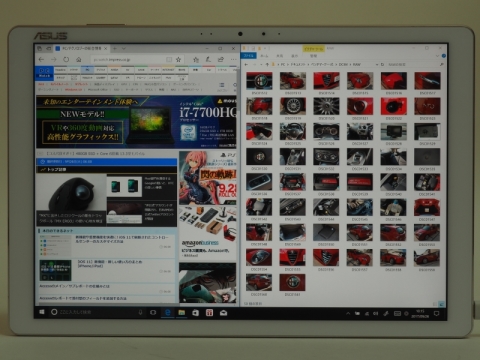Open a new Edge tab
This screenshot has width=480, height=360.
click(x=115, y=49)
